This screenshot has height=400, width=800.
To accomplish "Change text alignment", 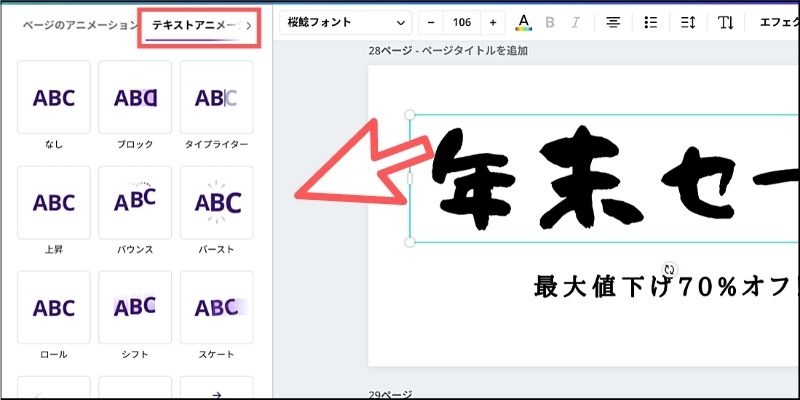I will coord(613,22).
